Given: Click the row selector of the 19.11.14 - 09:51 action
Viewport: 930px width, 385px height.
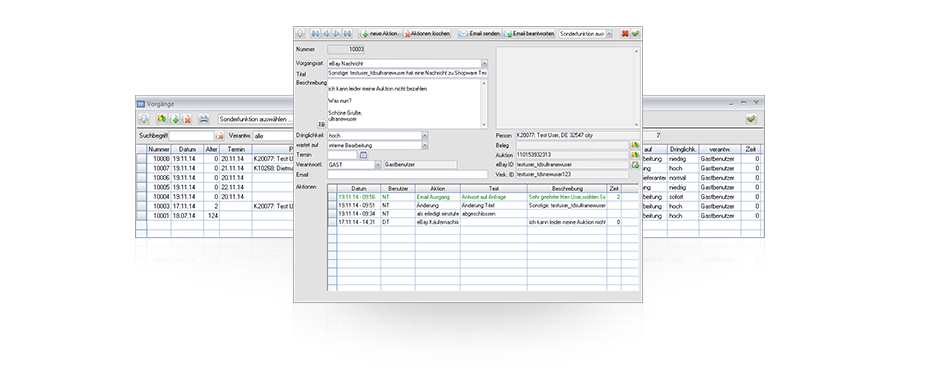Looking at the screenshot, I should pyautogui.click(x=332, y=205).
